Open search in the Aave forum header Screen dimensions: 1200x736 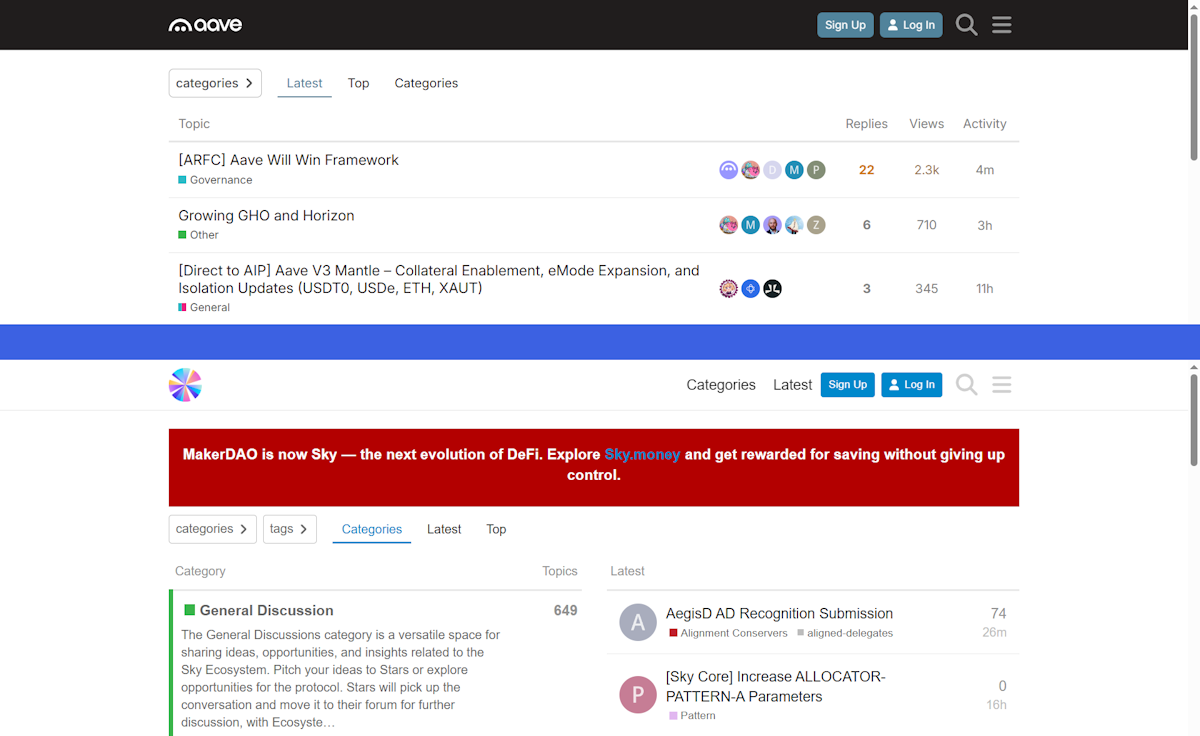966,25
